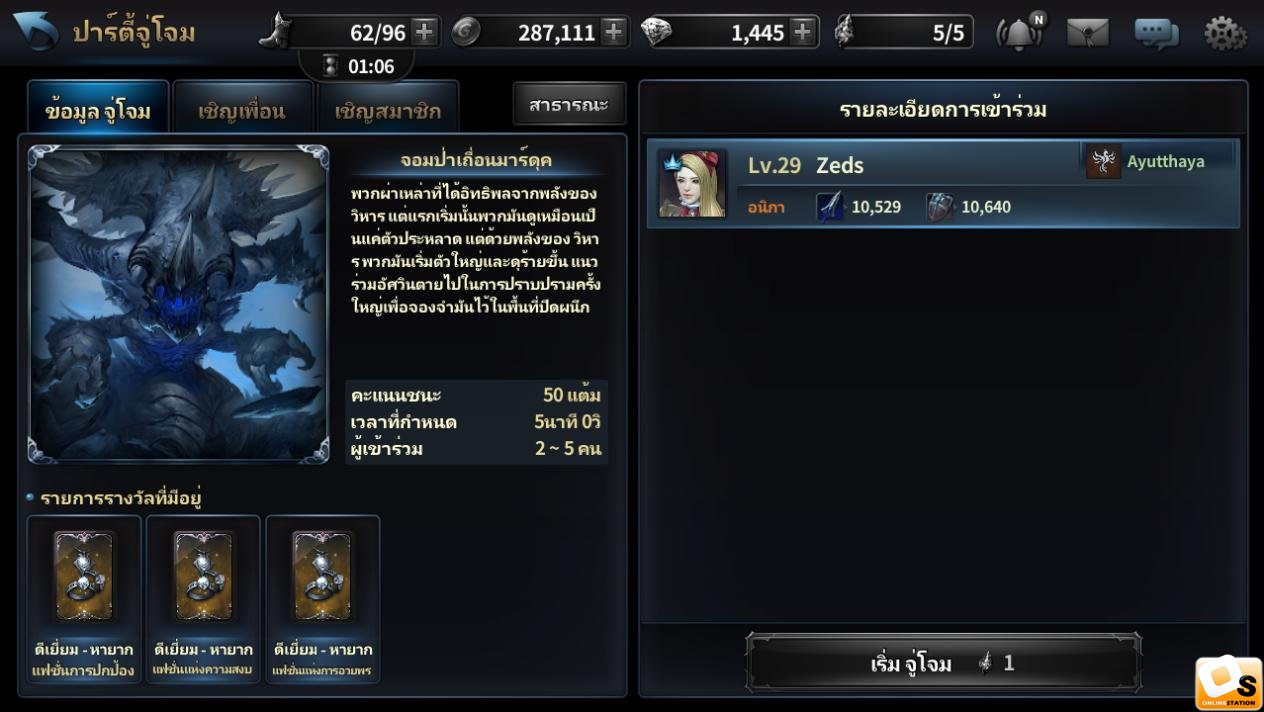Click the back arrow icon

tap(36, 31)
